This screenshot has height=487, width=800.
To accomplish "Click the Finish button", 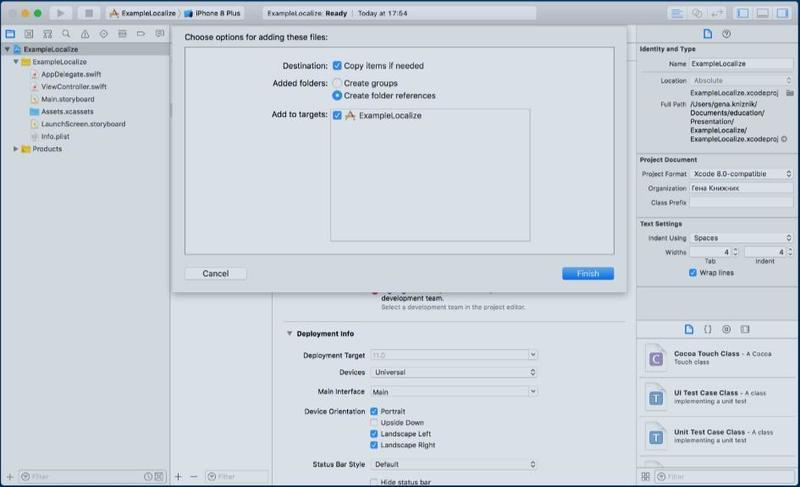I will click(x=587, y=273).
